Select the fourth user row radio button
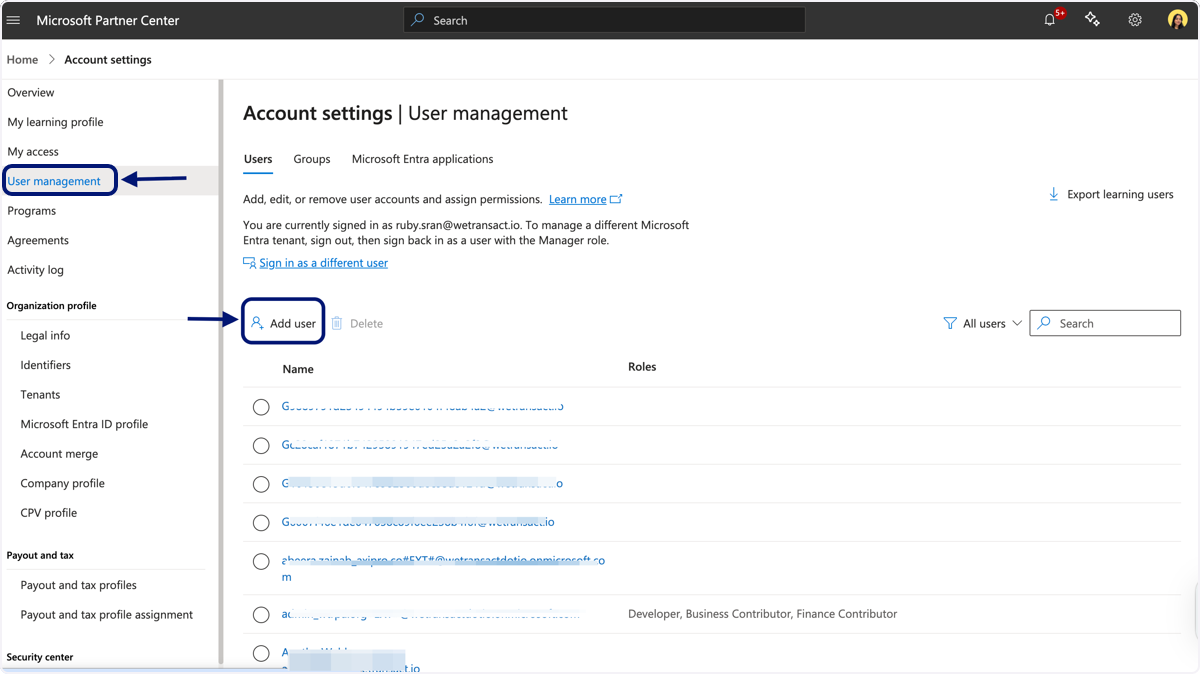 point(261,523)
